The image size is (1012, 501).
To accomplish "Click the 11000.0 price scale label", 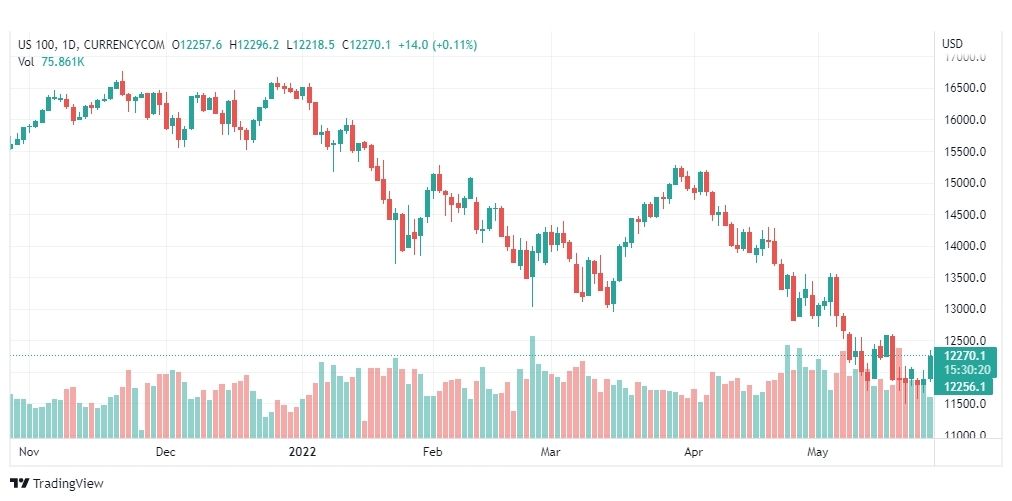I will 965,435.
